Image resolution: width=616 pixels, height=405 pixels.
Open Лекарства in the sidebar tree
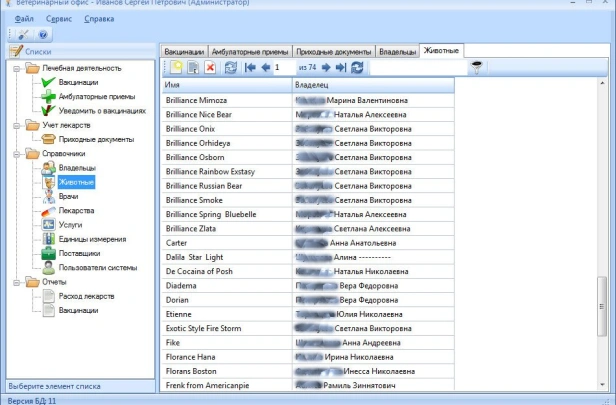(x=76, y=211)
